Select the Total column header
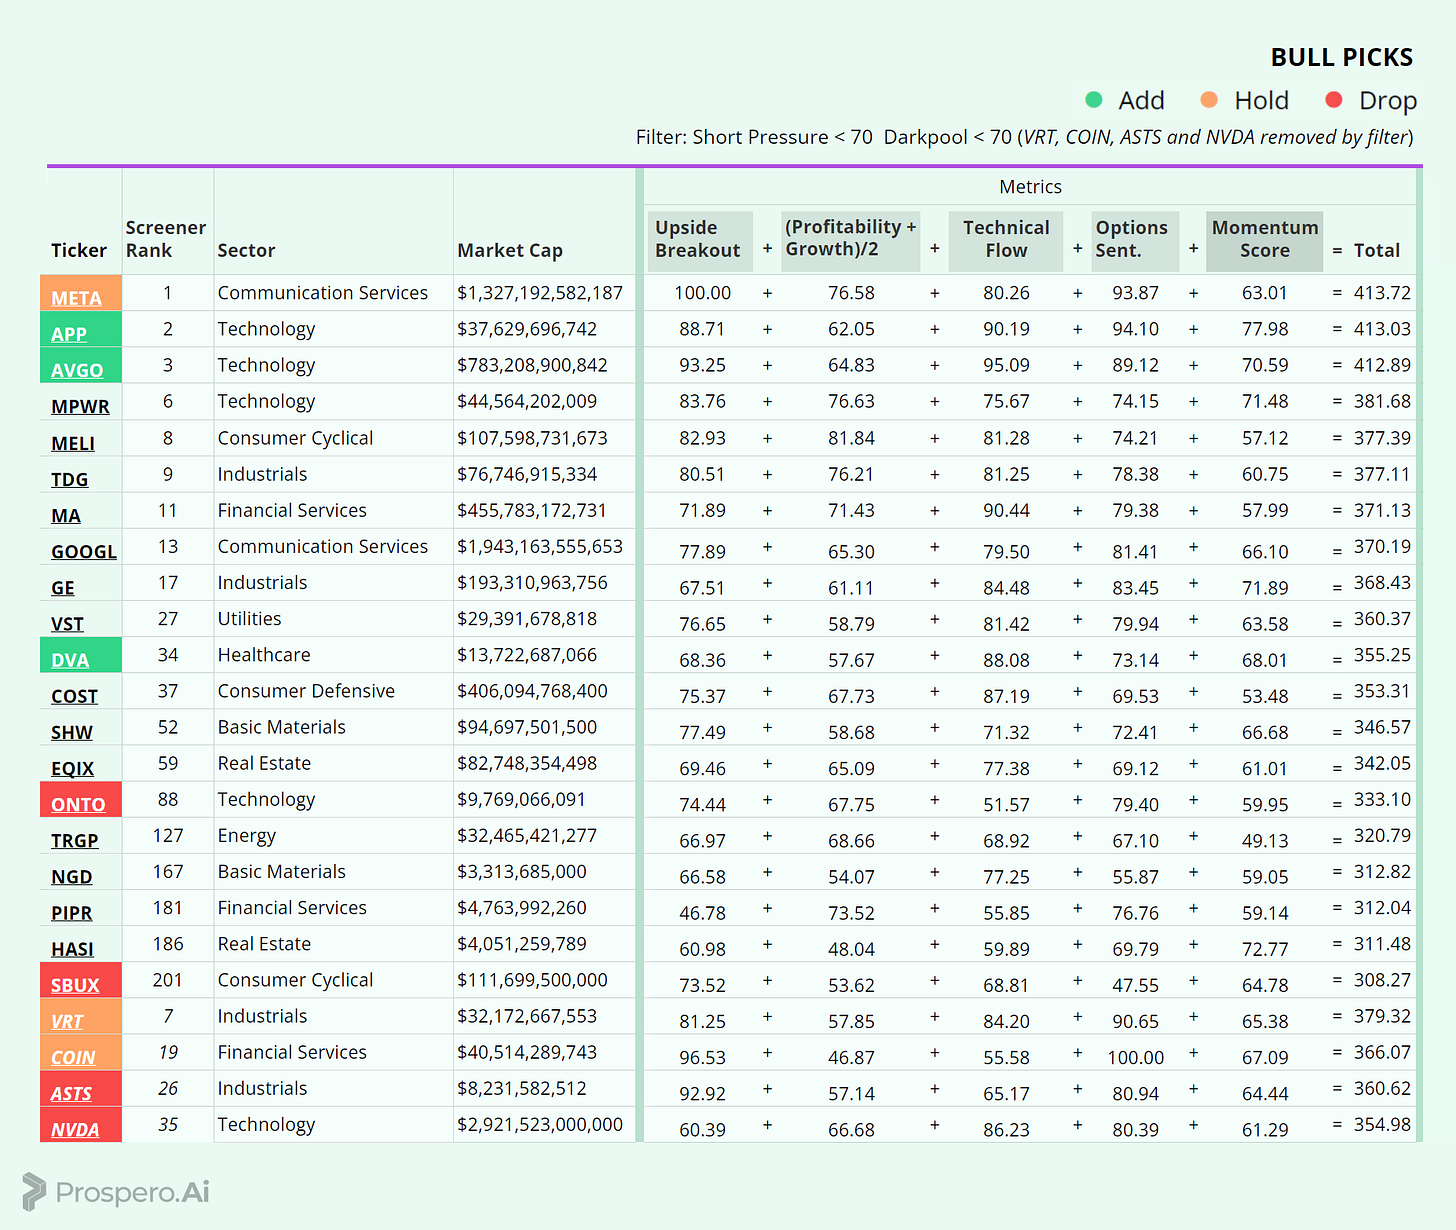 [x=1377, y=250]
